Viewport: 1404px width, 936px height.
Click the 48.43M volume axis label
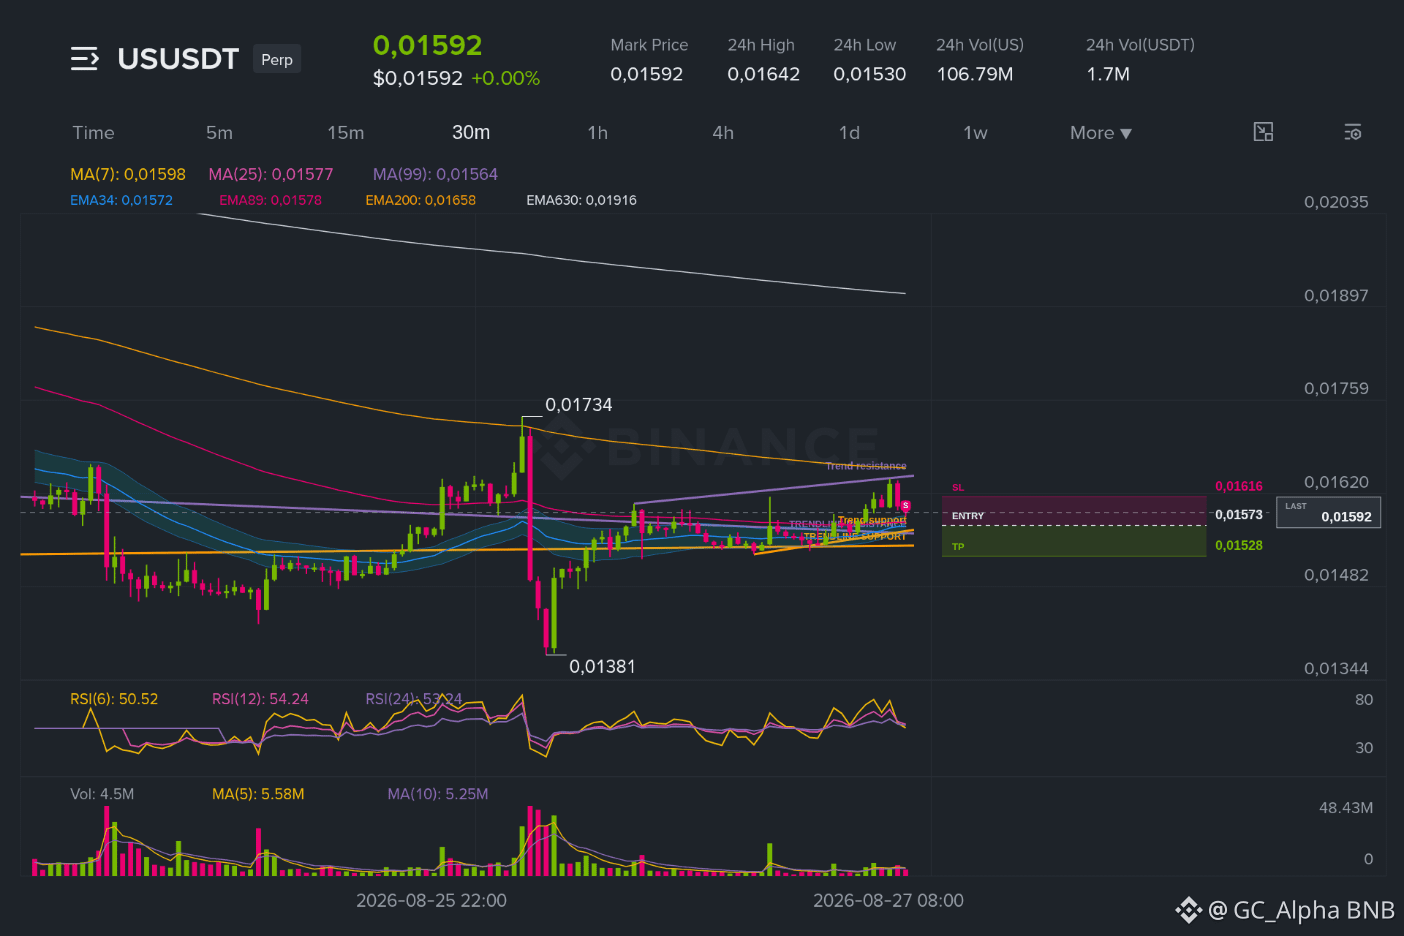click(1346, 808)
